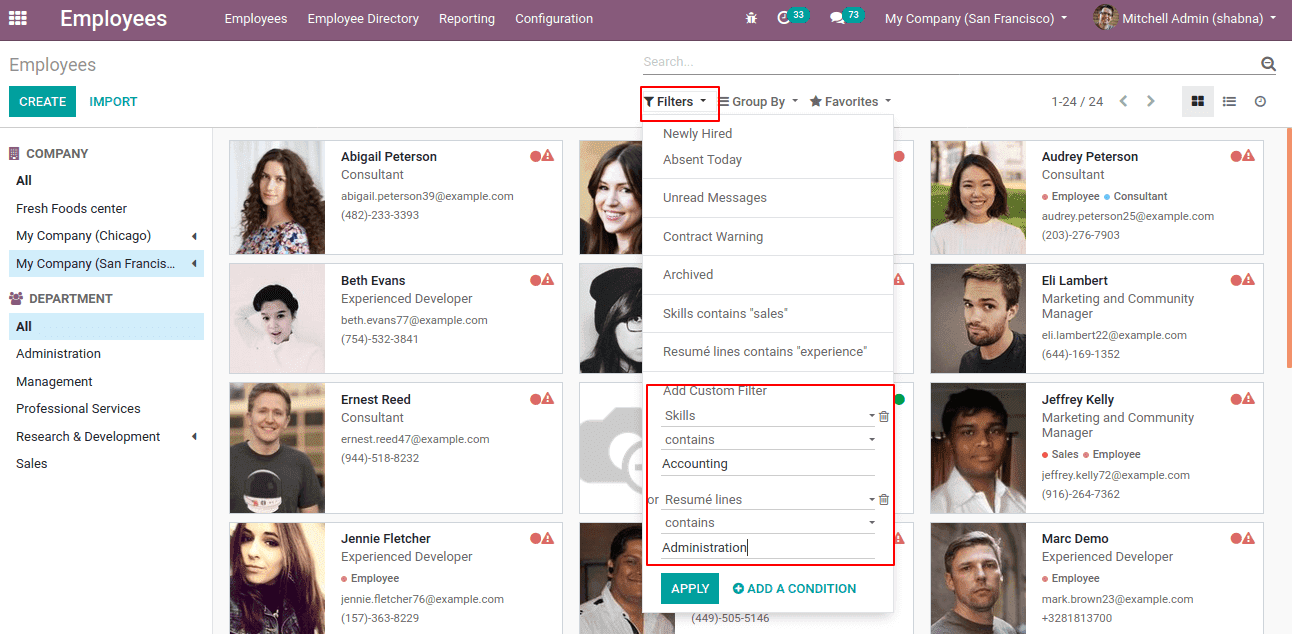Viewport: 1292px width, 634px height.
Task: Open the Group By dropdown
Action: tap(759, 101)
